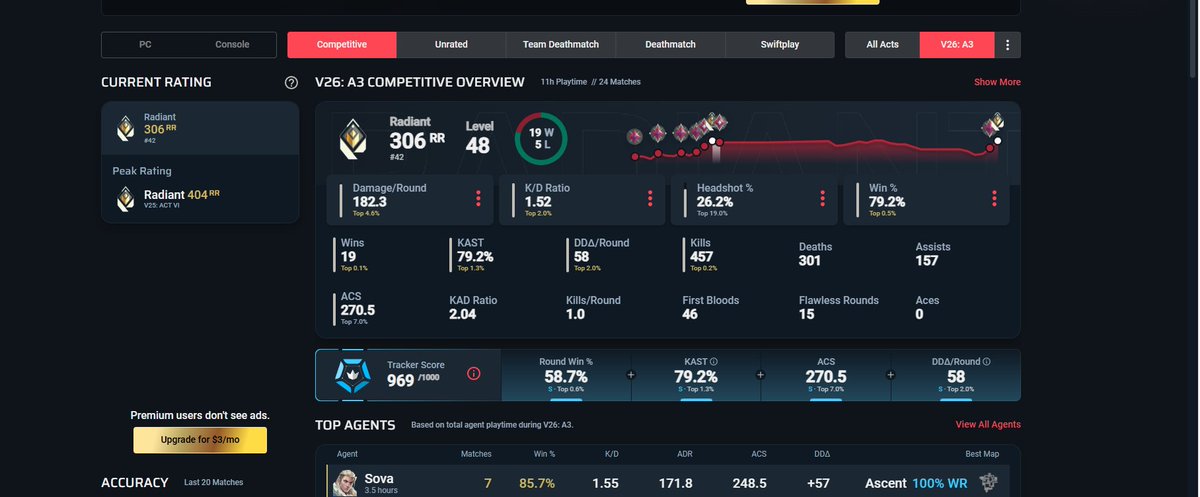Switch platform to PC
This screenshot has width=1200, height=497.
[x=145, y=45]
